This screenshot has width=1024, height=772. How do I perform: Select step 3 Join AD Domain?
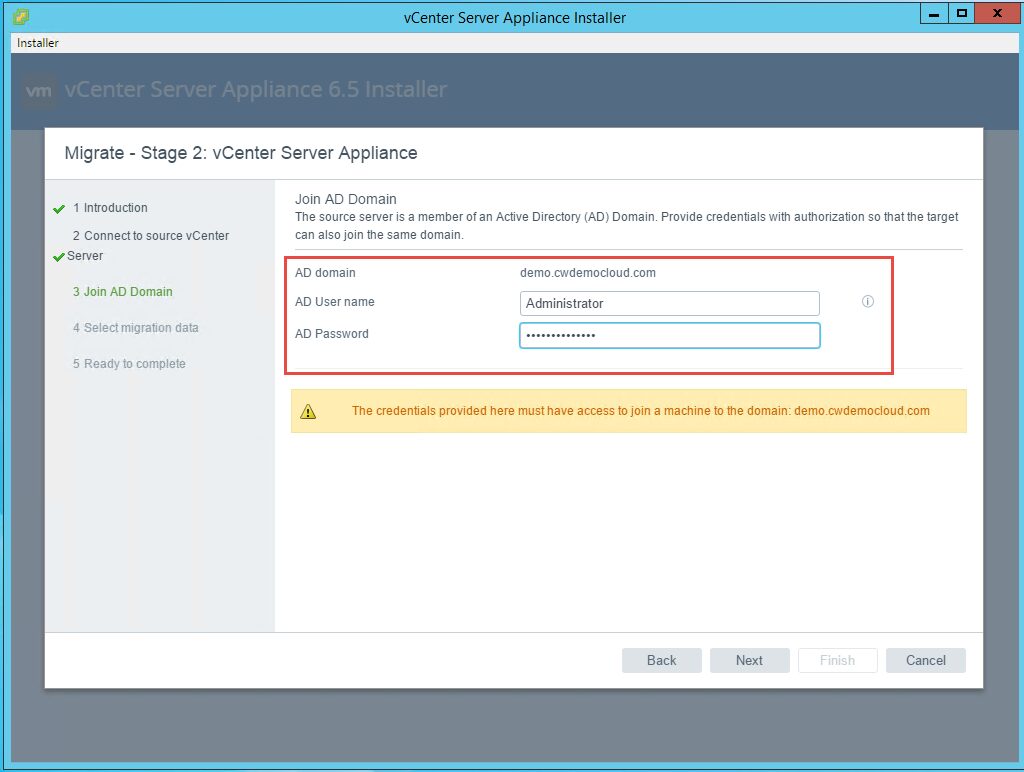point(122,292)
